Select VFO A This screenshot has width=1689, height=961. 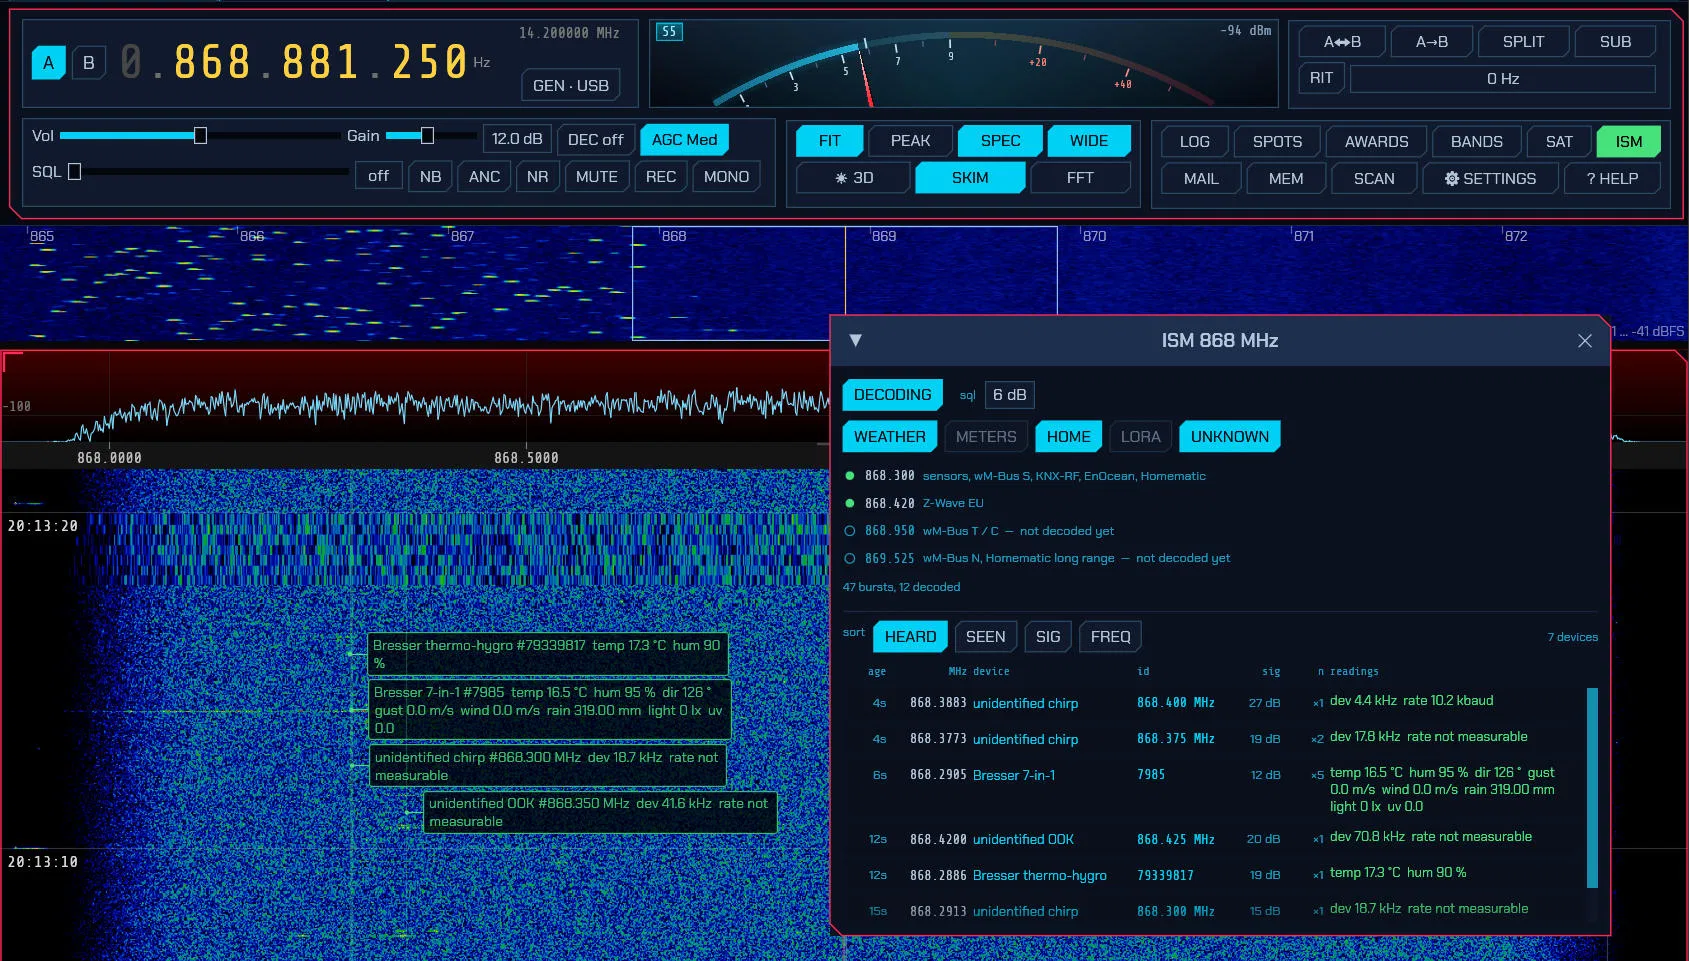(x=48, y=63)
